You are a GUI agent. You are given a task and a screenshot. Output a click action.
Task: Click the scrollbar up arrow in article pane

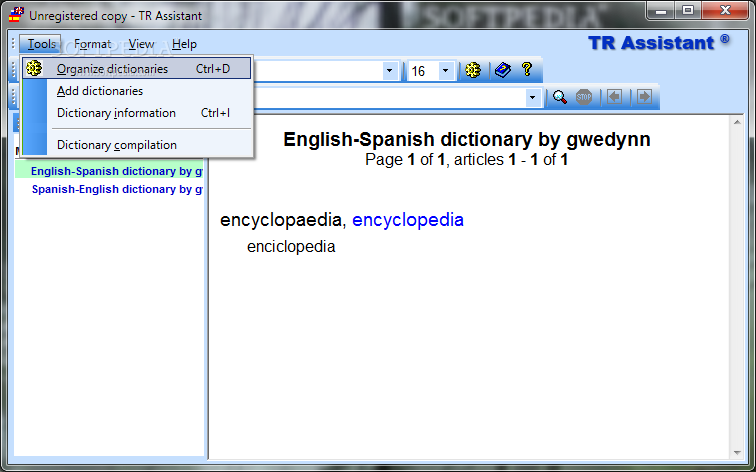point(737,122)
